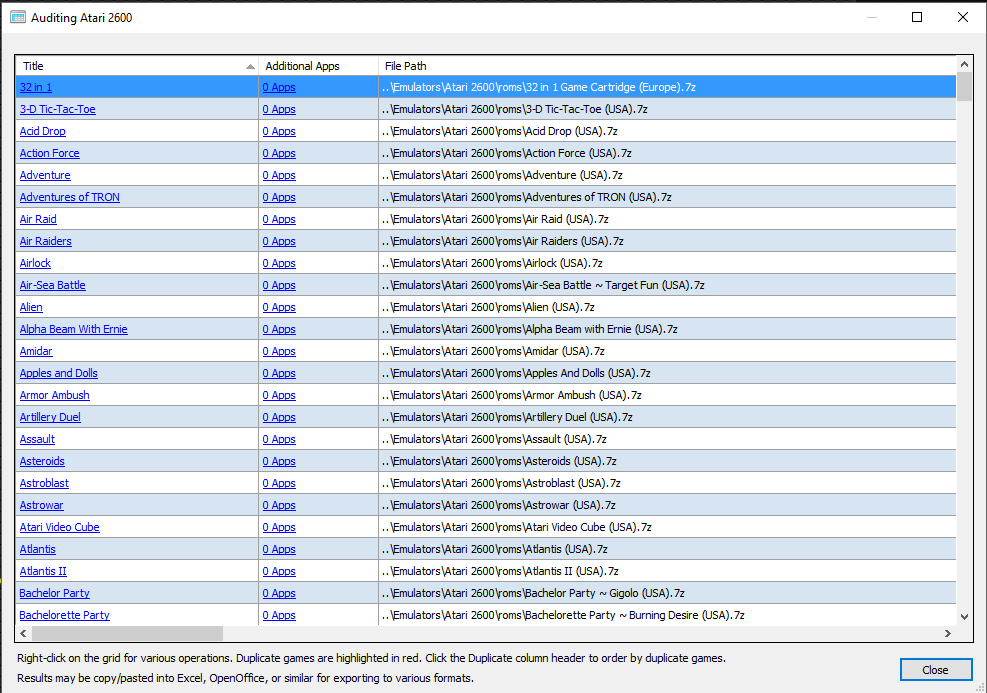Sort by the Additional Apps column header
This screenshot has height=693, width=987.
pyautogui.click(x=318, y=66)
